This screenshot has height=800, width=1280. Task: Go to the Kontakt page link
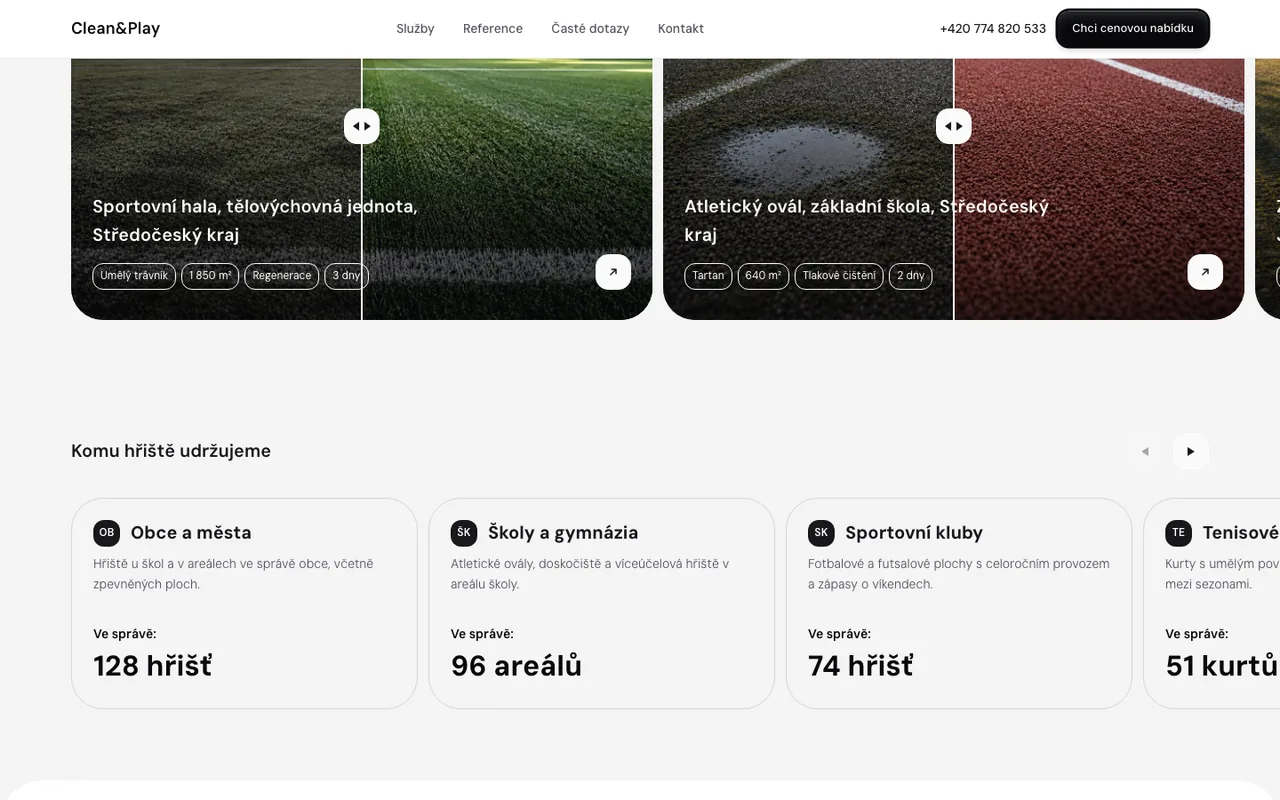681,29
